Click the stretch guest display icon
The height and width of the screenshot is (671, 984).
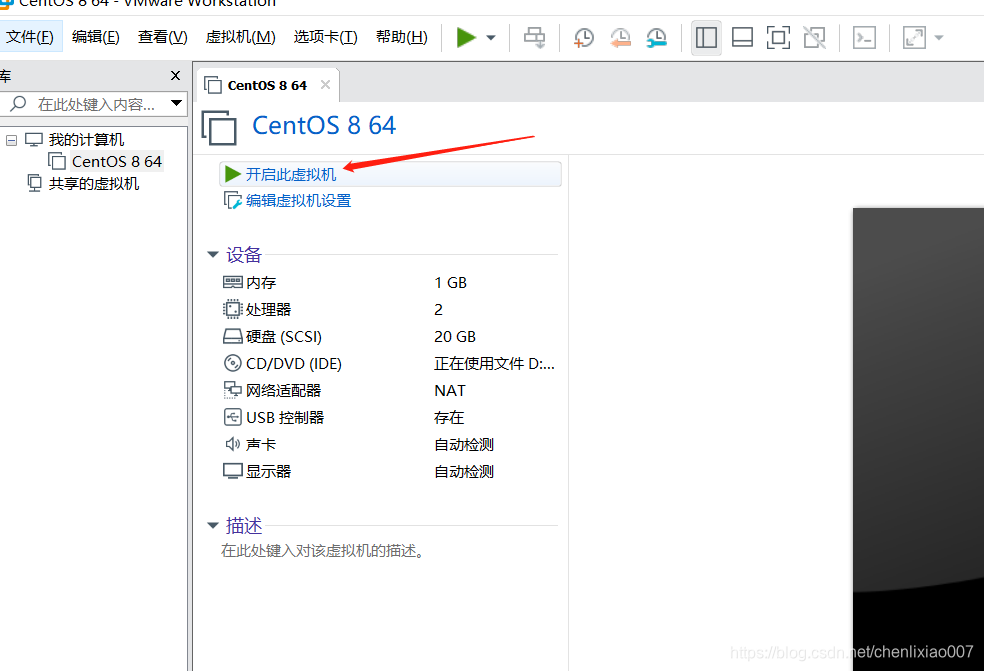pyautogui.click(x=914, y=38)
